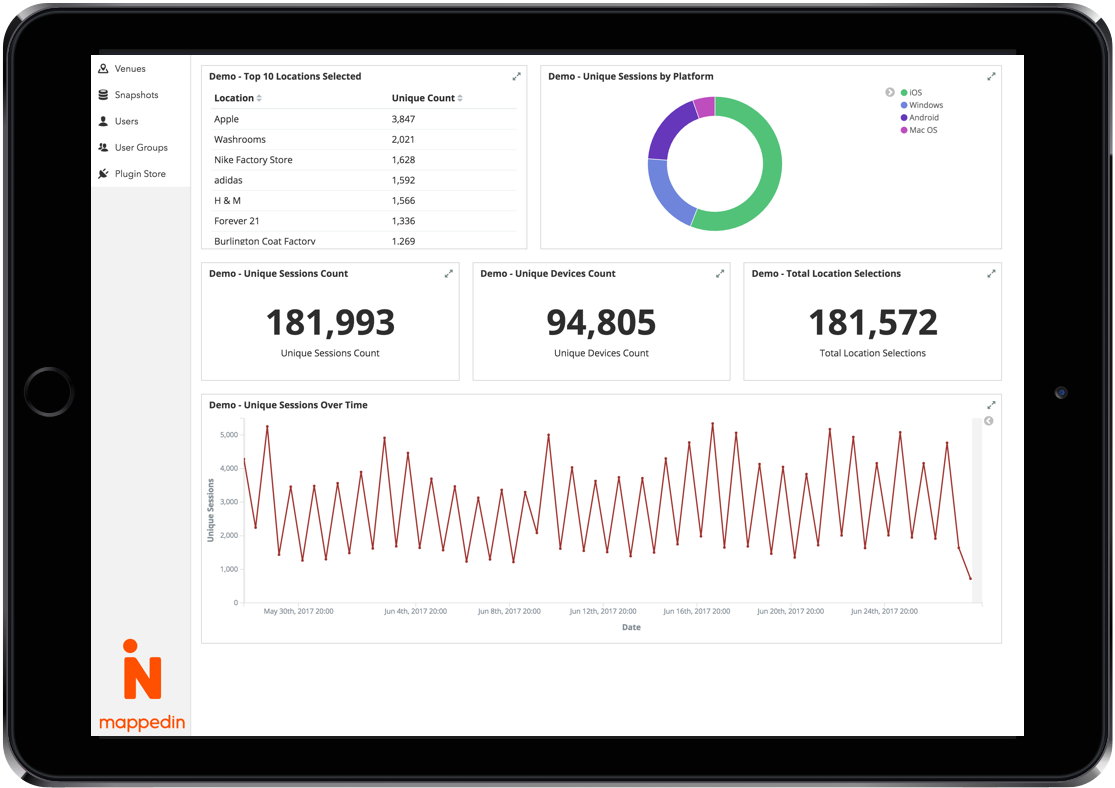Expand Top 10 Locations Selected panel

pyautogui.click(x=516, y=76)
